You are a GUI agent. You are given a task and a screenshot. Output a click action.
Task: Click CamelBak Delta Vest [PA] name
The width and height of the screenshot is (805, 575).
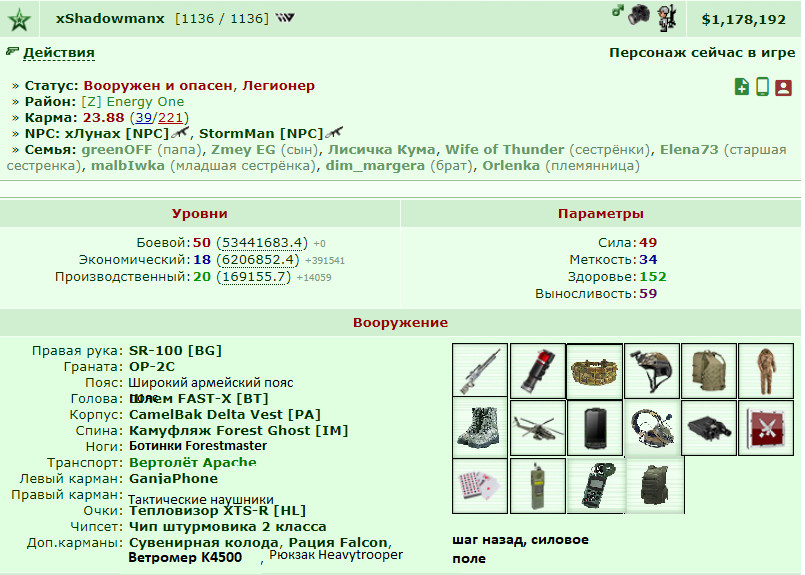(x=225, y=414)
